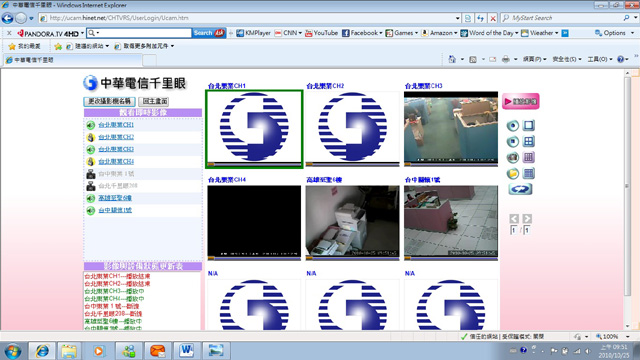The image size is (640, 360).
Task: Click the change camera name button
Action: point(109,101)
